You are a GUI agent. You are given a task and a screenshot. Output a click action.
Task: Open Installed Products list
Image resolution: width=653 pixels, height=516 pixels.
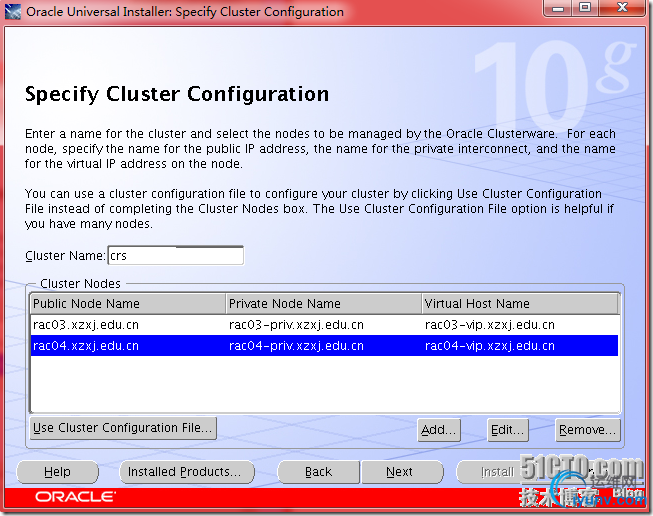187,472
